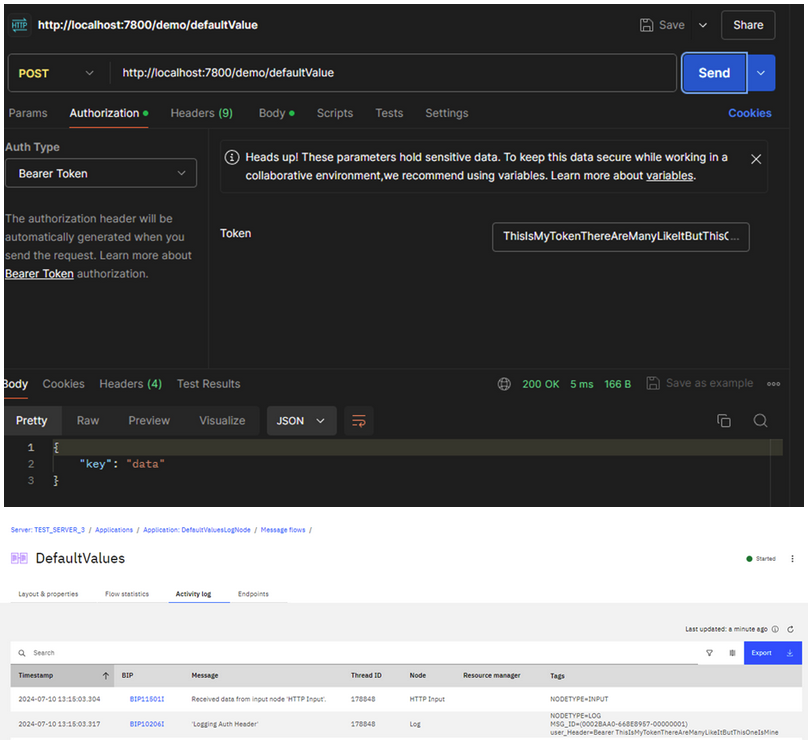Screen dimensions: 810x744
Task: Open the Server: TEST_SERVER_3 breadcrumb
Action: [x=48, y=530]
